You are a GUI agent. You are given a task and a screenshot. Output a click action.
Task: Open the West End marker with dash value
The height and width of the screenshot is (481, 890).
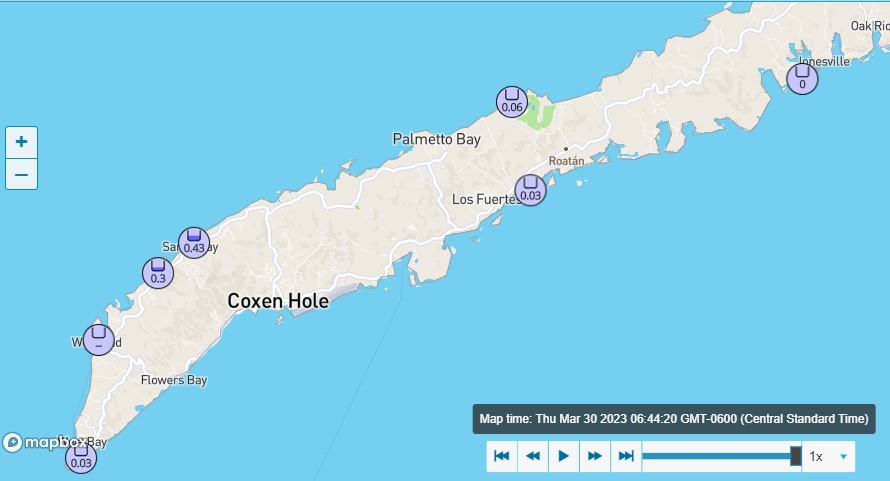pos(98,339)
